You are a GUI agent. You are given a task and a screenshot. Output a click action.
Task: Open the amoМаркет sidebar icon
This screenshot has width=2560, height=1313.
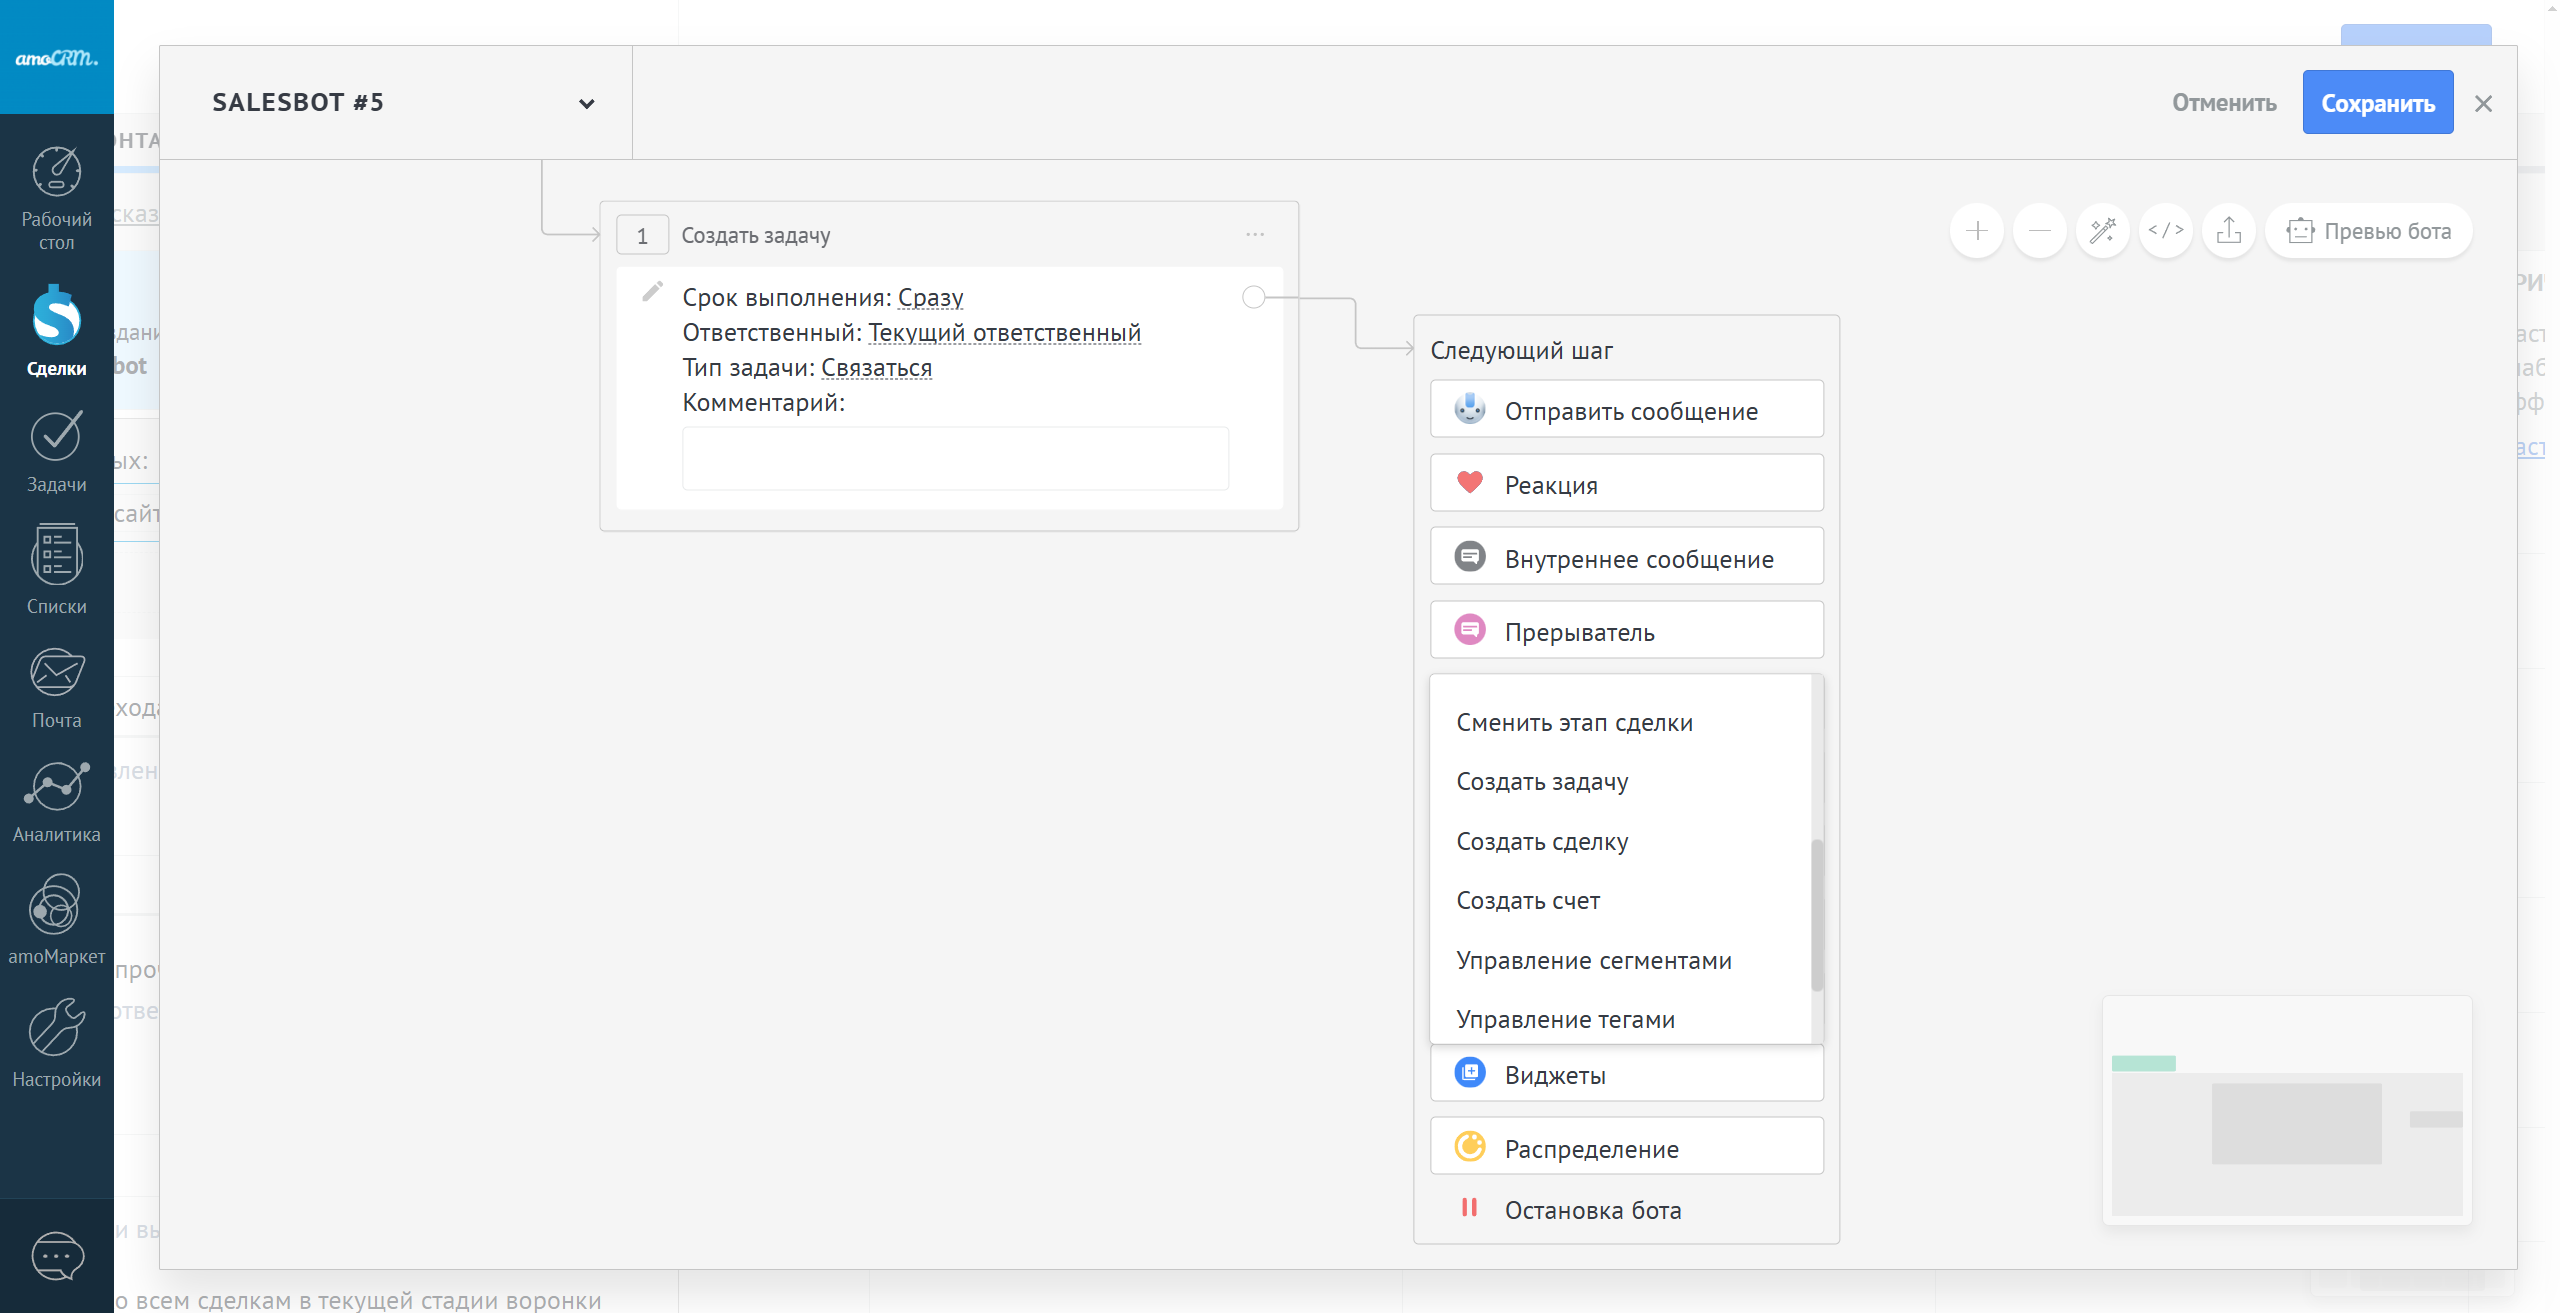tap(56, 921)
